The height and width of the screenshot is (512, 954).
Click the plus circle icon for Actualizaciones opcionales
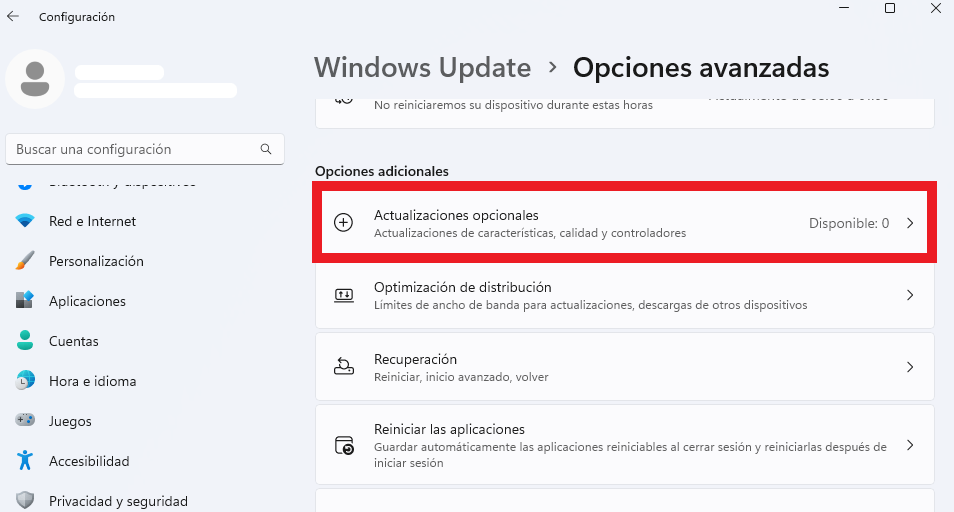point(344,223)
